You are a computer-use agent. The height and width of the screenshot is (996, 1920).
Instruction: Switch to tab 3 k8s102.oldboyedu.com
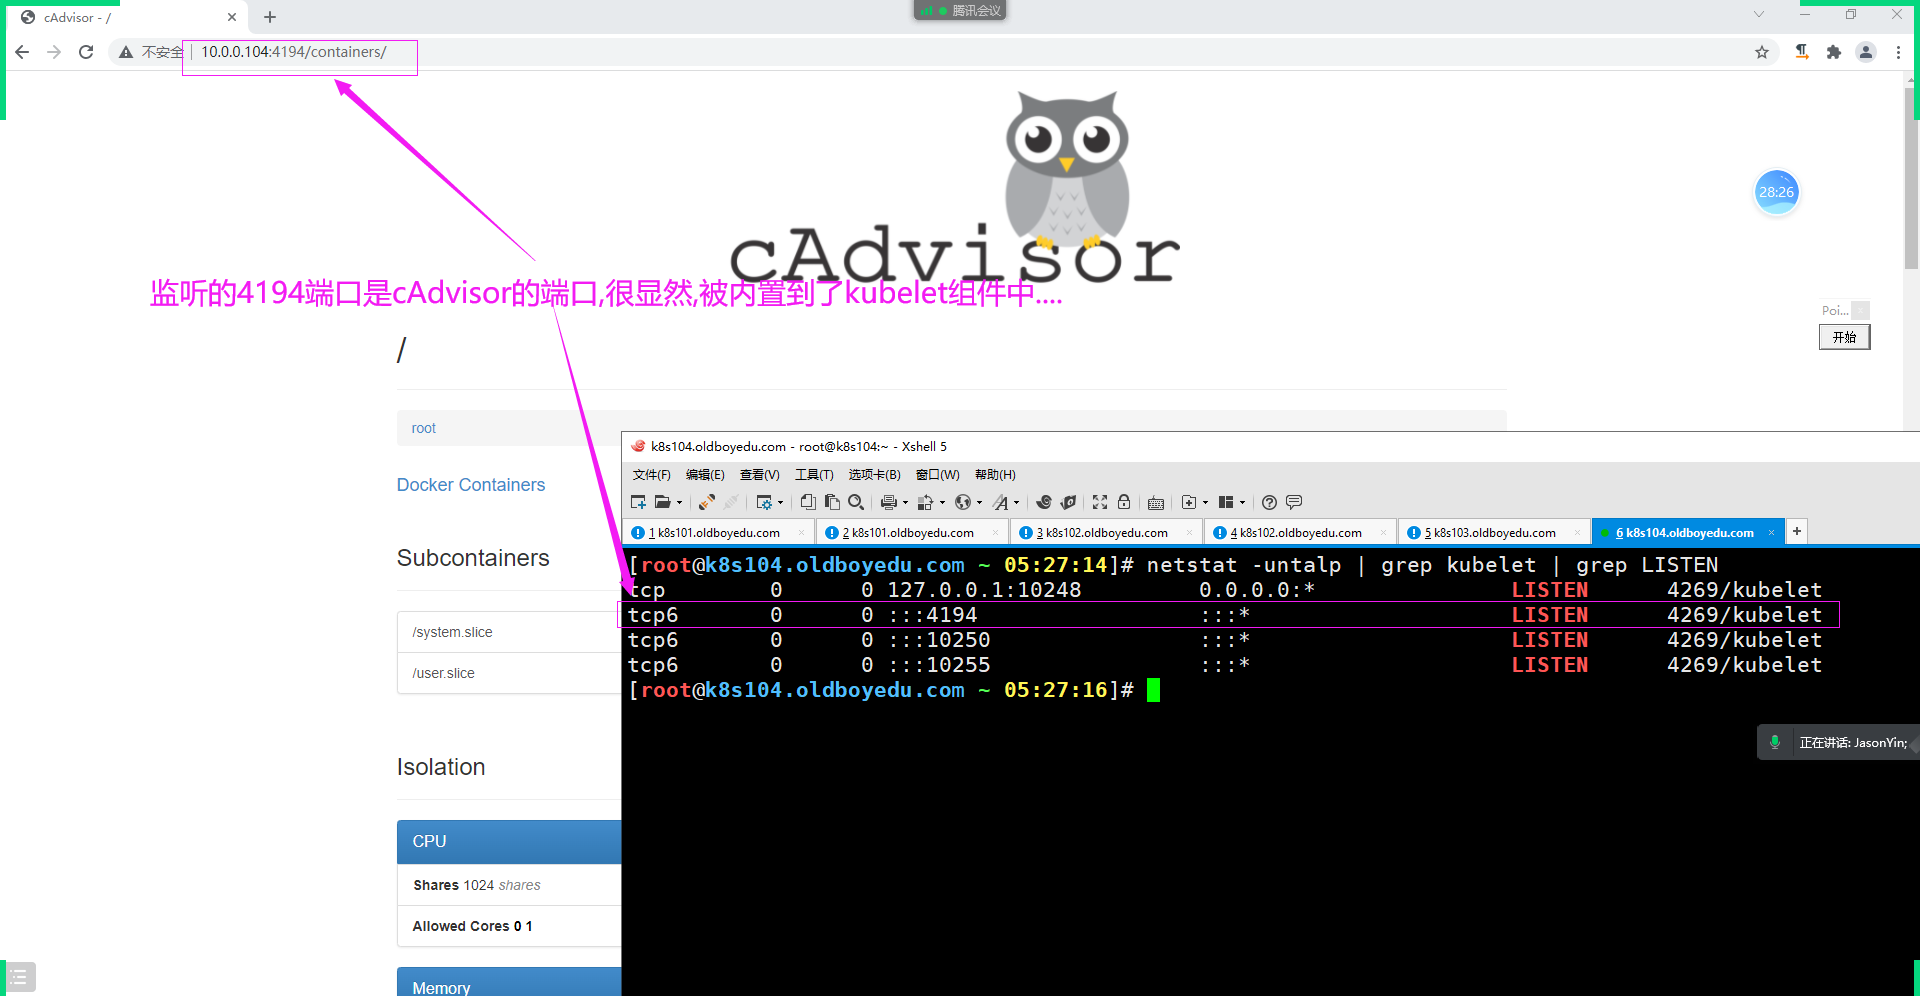tap(1100, 532)
